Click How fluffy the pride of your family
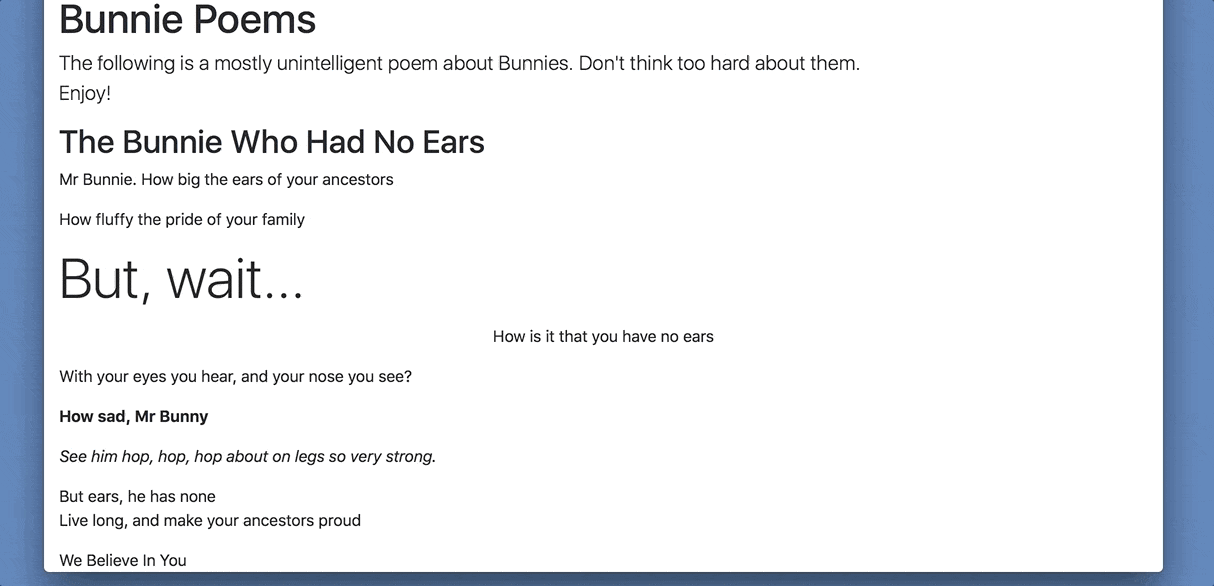Image resolution: width=1214 pixels, height=586 pixels. tap(182, 220)
